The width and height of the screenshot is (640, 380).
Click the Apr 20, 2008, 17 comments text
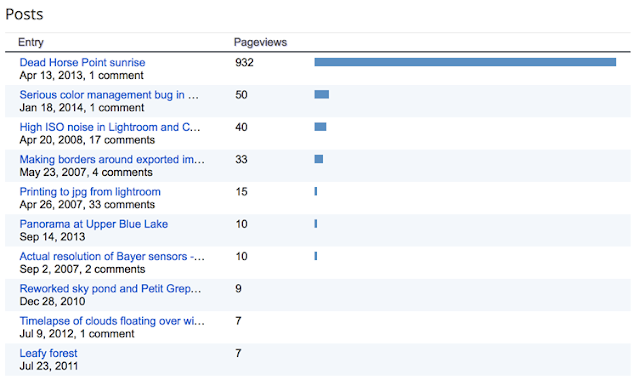(x=87, y=140)
